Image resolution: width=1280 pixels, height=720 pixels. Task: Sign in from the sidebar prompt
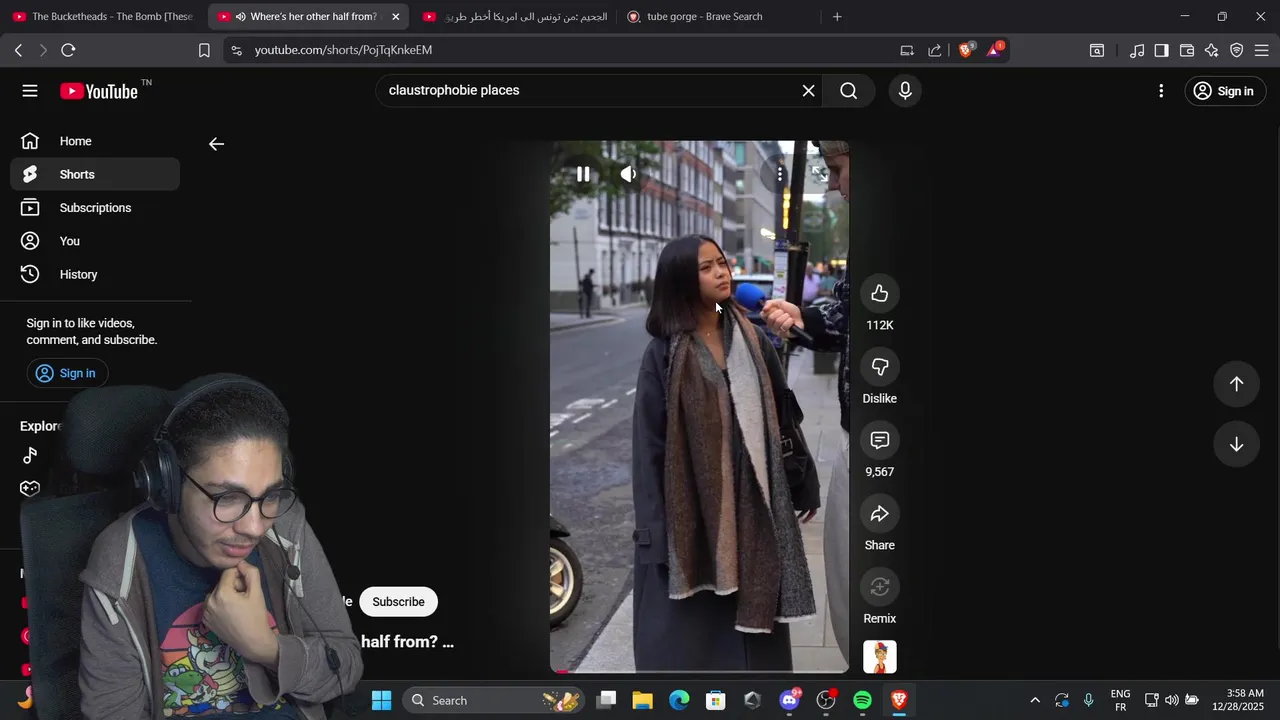(x=67, y=373)
